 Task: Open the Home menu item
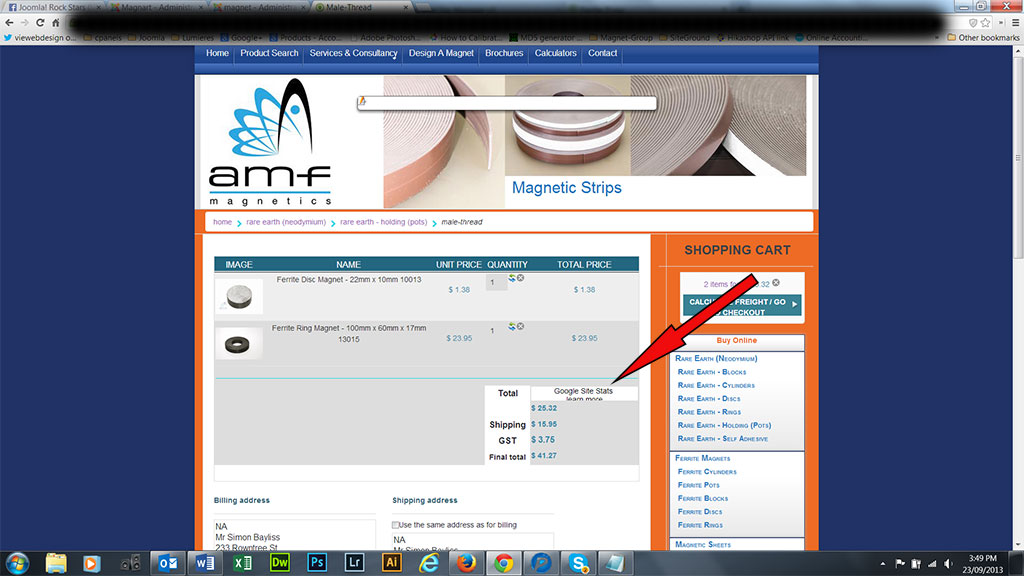point(217,54)
